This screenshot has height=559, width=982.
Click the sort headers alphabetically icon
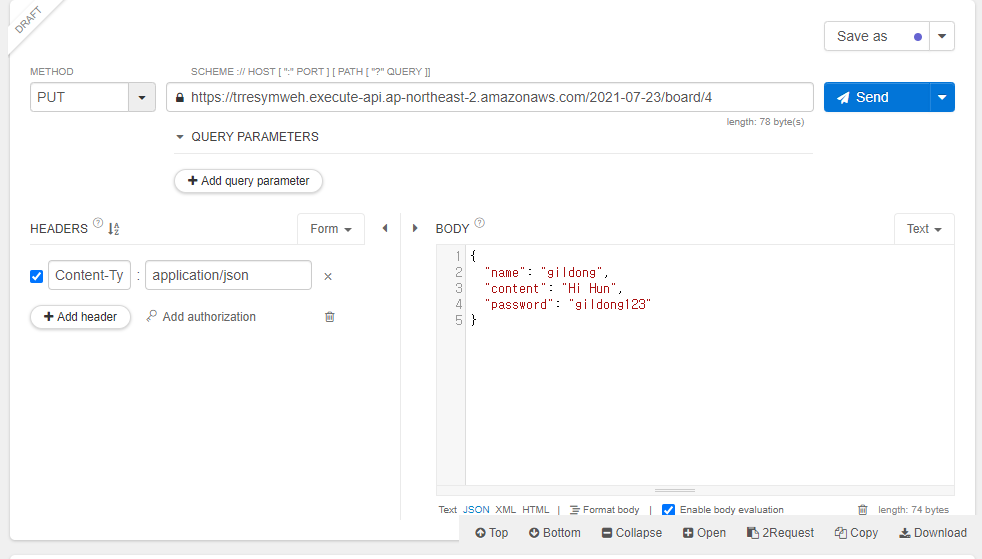113,229
